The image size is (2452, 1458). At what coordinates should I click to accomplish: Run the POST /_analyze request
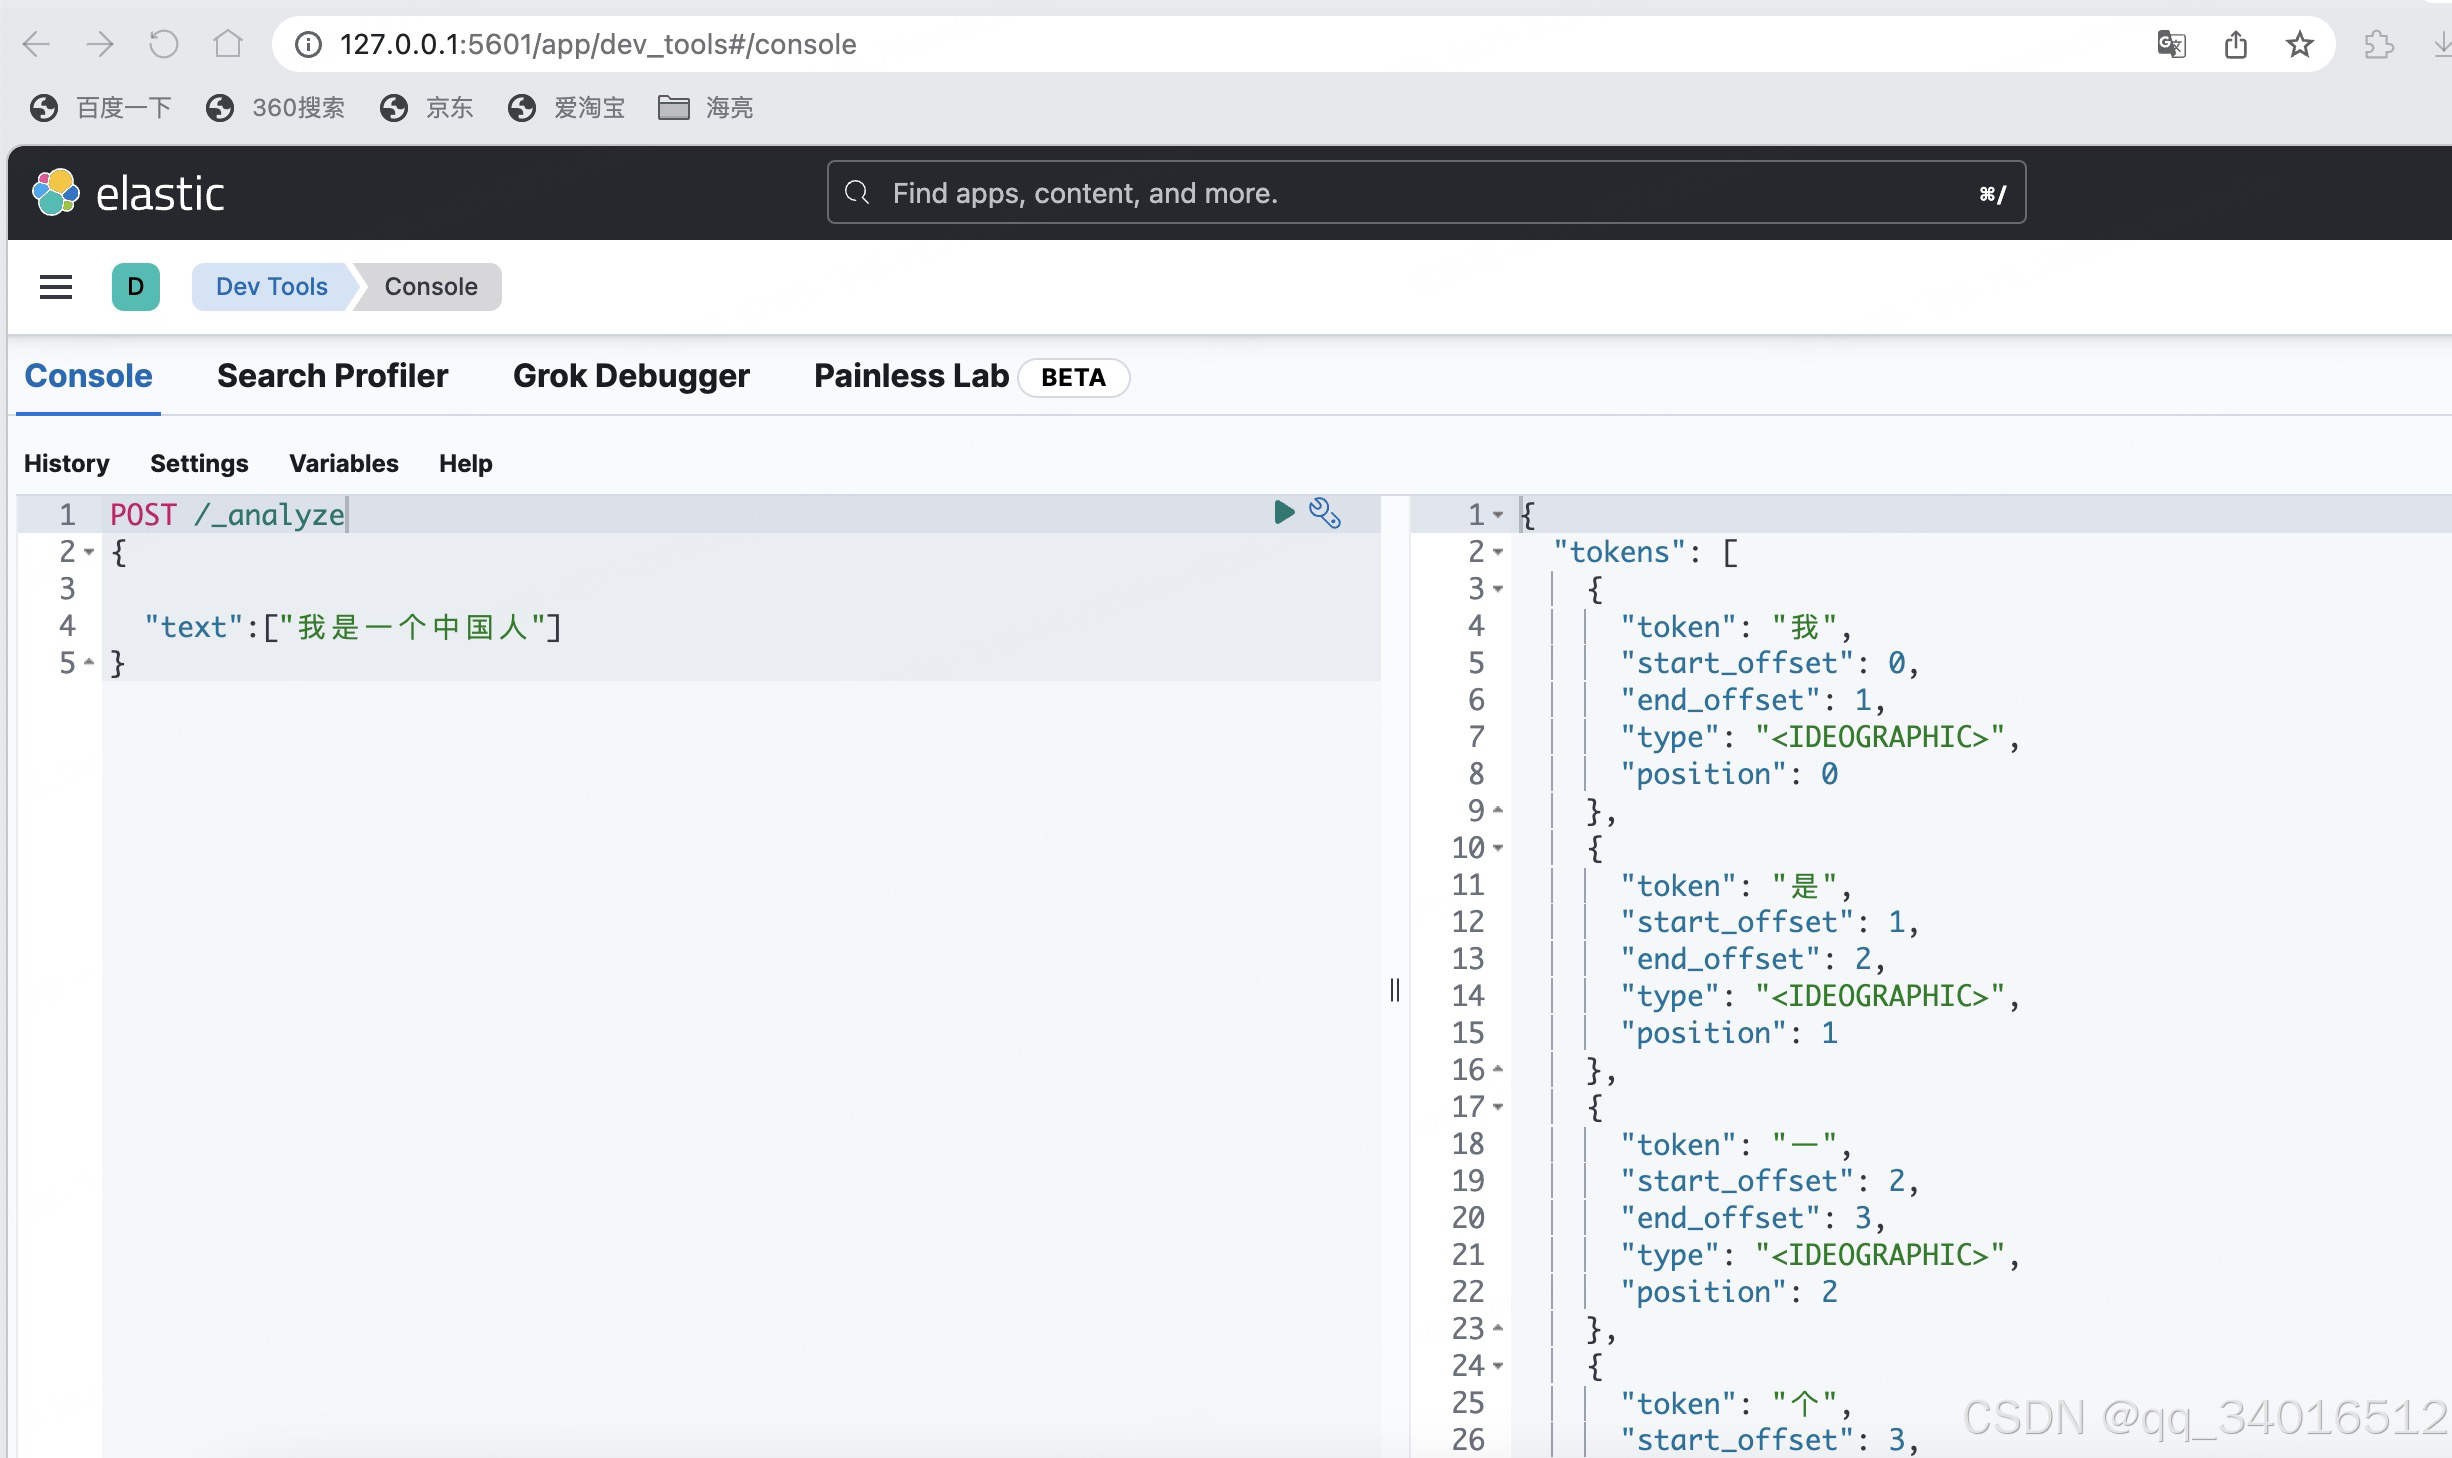(1284, 513)
